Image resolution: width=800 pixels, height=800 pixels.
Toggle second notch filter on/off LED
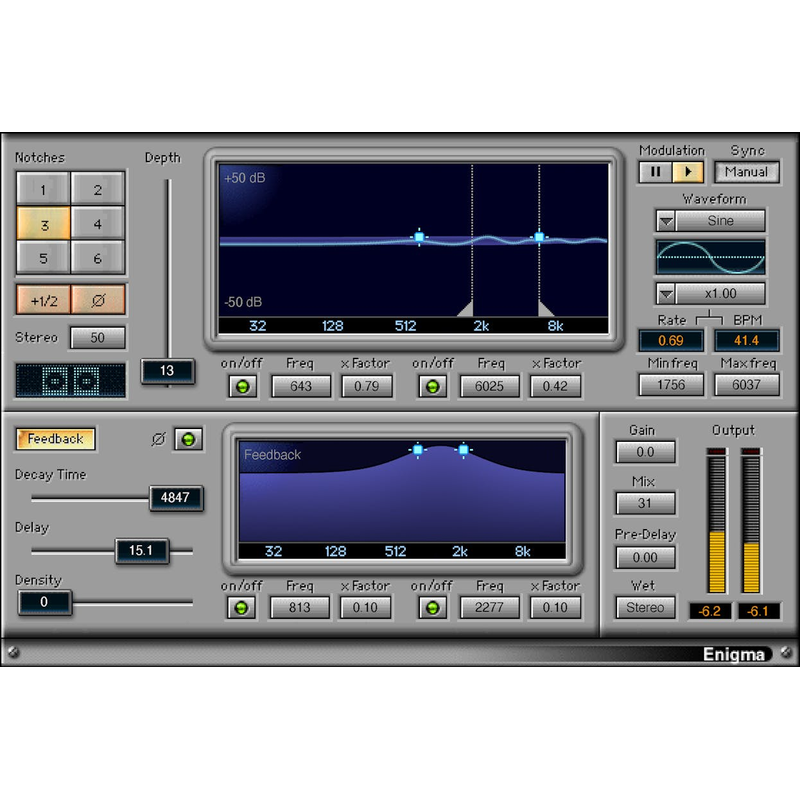(x=433, y=386)
